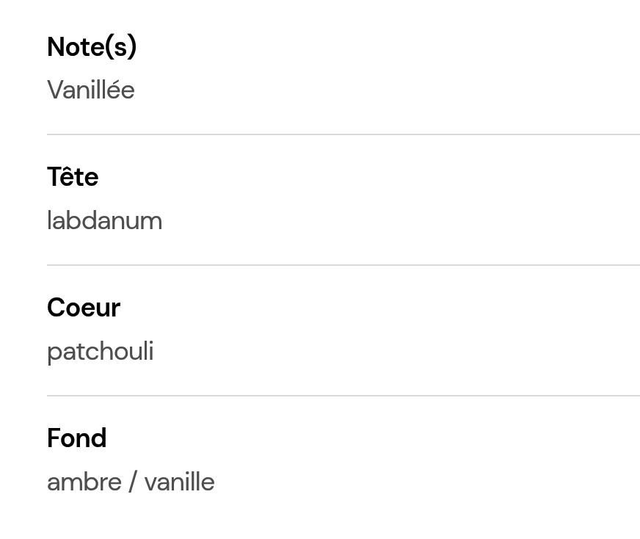Click divider line below Vanillée

tap(343, 134)
